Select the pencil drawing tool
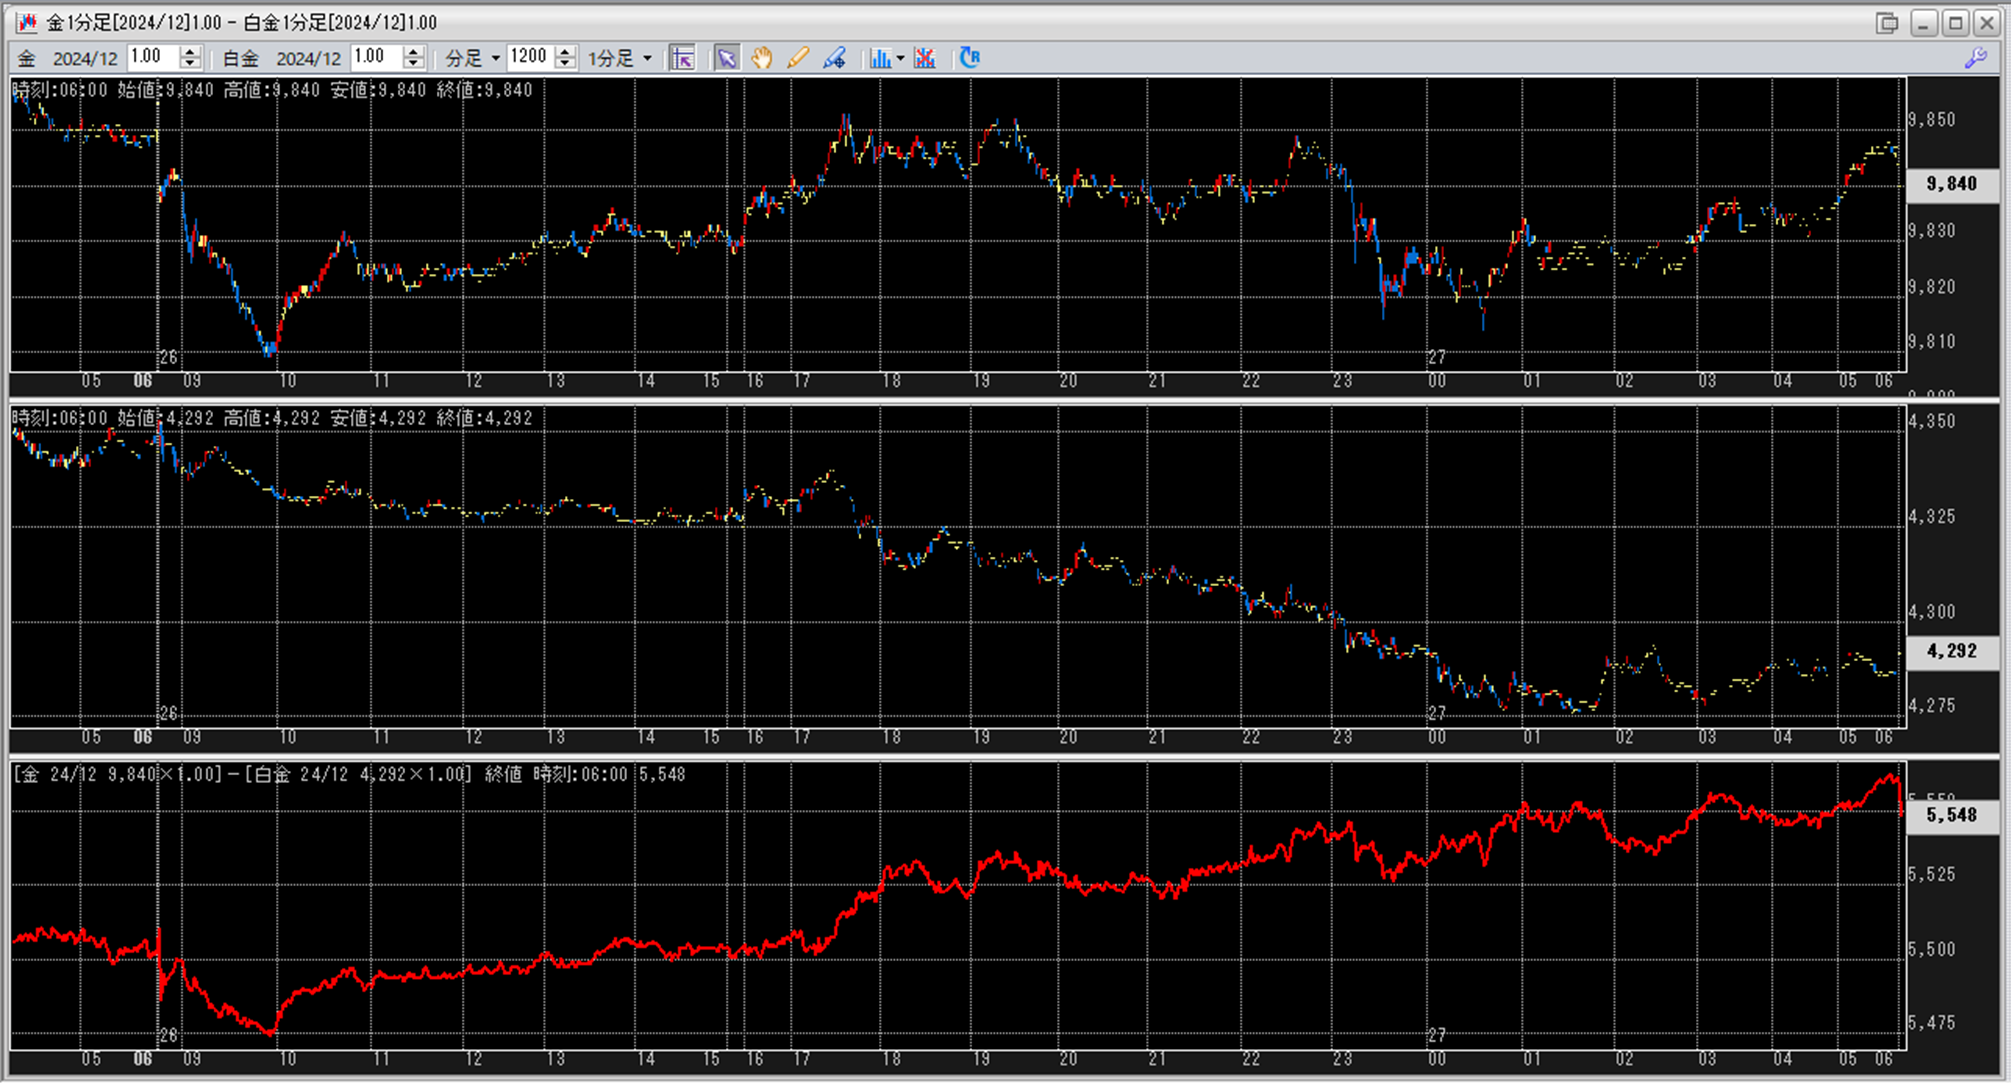Viewport: 2011px width, 1084px height. click(x=797, y=58)
